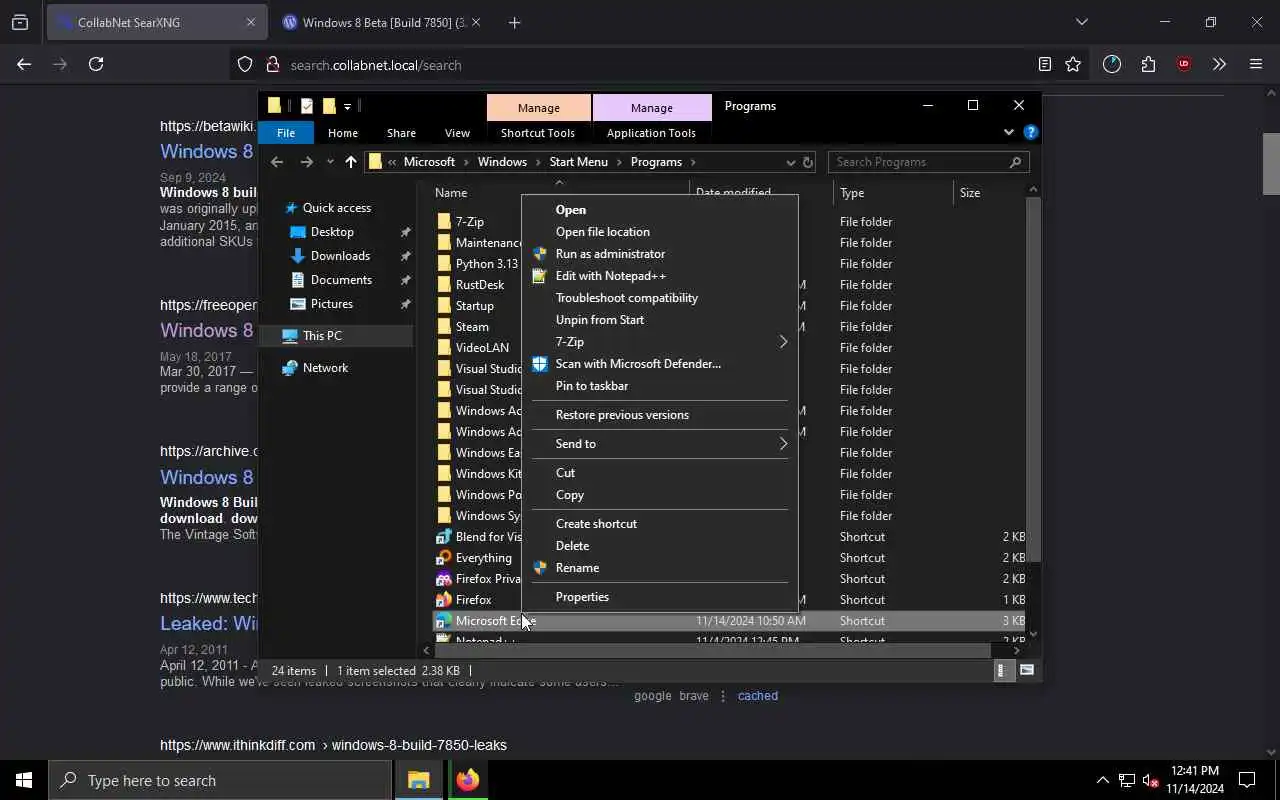Open the browser extensions puzzle icon
This screenshot has height=800, width=1280.
pos(1148,64)
